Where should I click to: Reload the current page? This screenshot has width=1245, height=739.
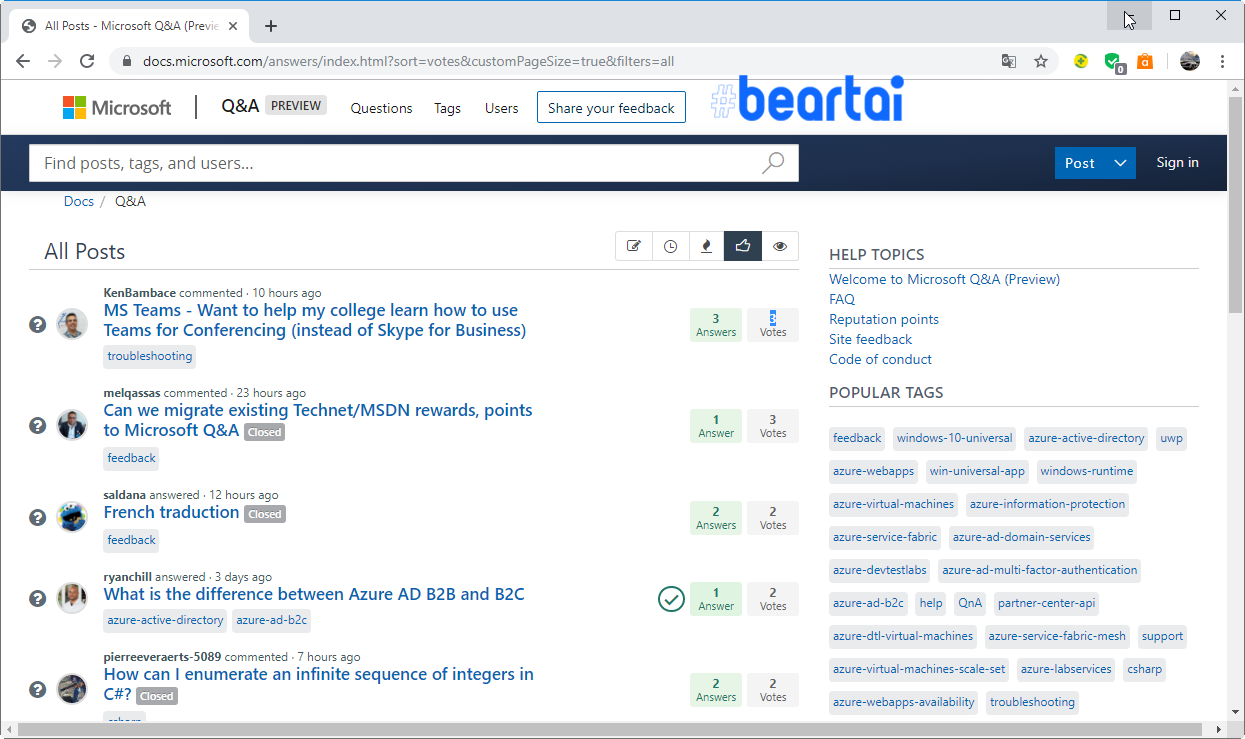tap(87, 61)
